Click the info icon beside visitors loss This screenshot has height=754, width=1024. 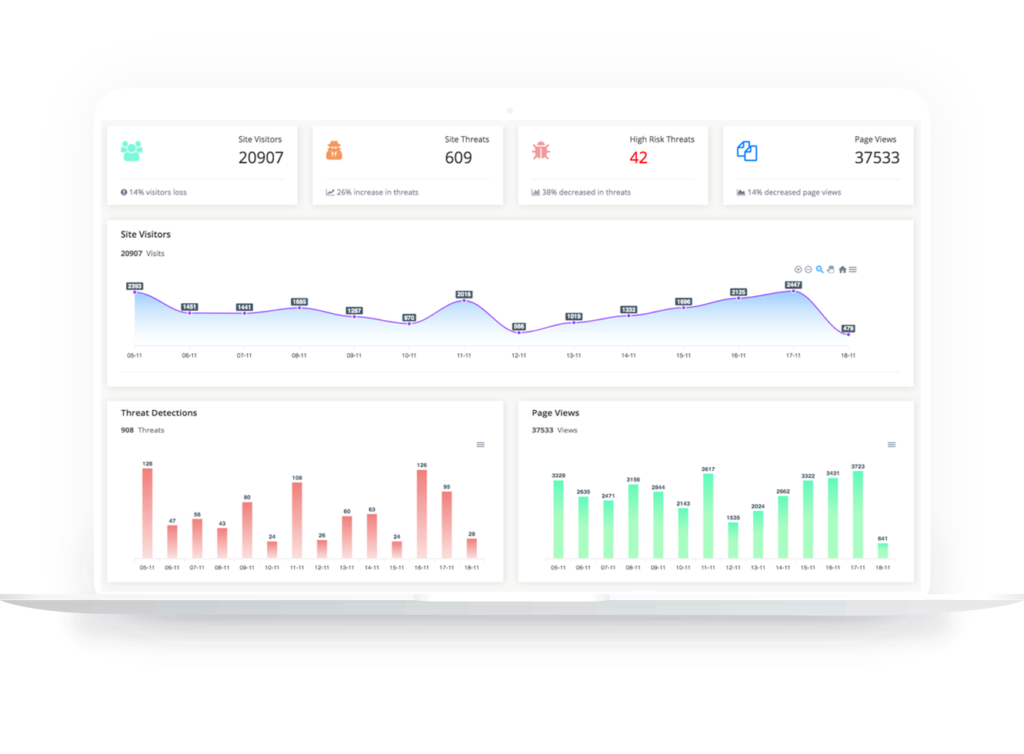[124, 192]
